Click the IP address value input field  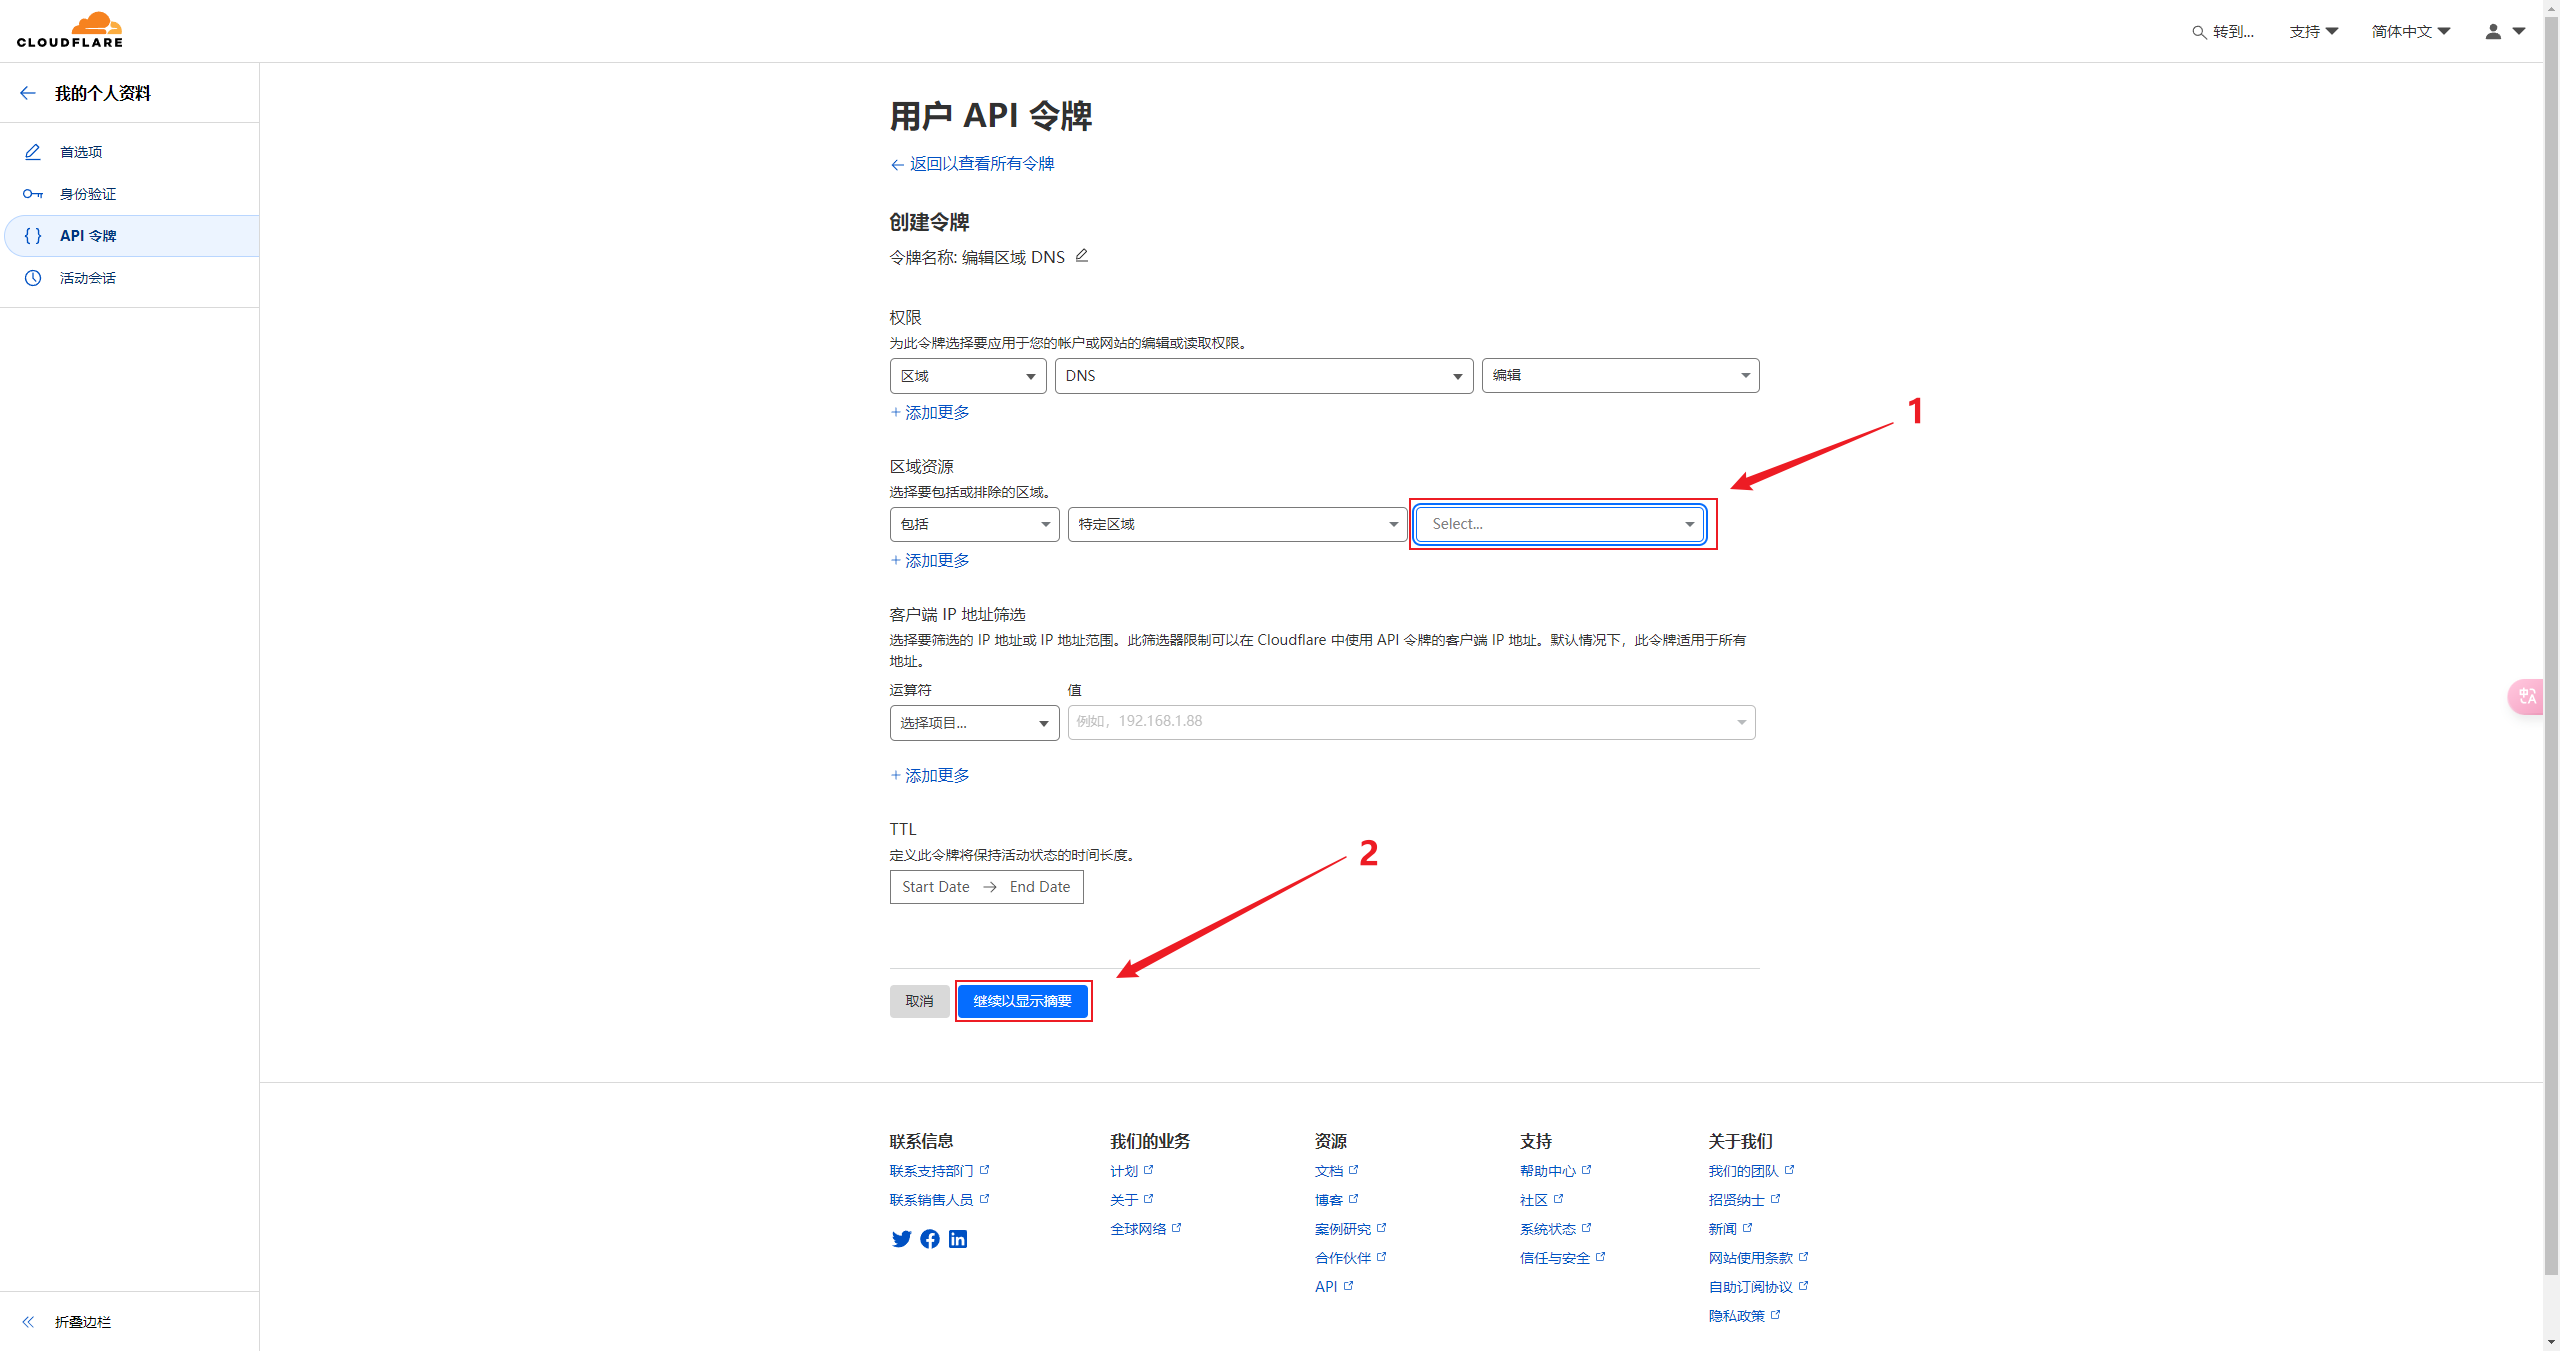click(1400, 722)
